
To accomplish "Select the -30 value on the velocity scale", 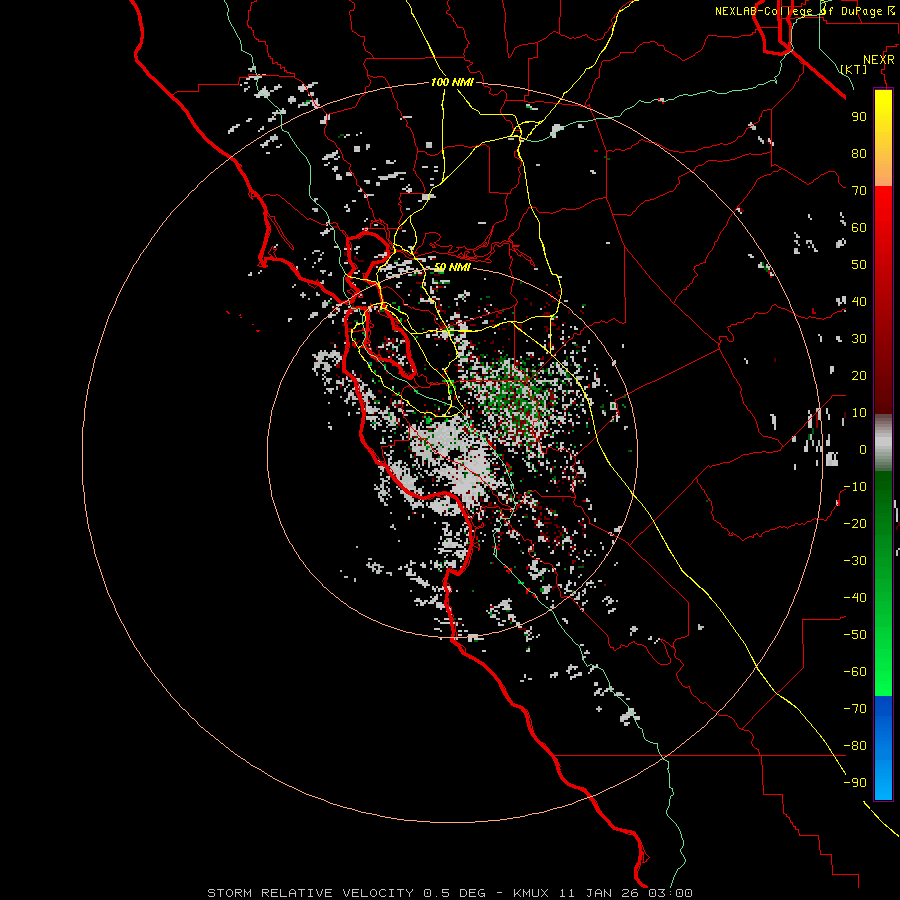I will point(855,561).
